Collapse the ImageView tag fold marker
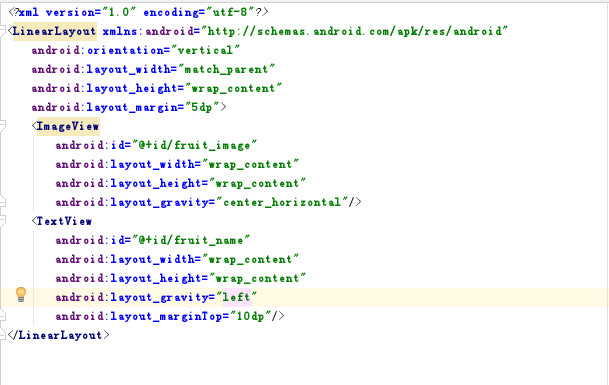Image resolution: width=609 pixels, height=385 pixels. [x=2, y=126]
